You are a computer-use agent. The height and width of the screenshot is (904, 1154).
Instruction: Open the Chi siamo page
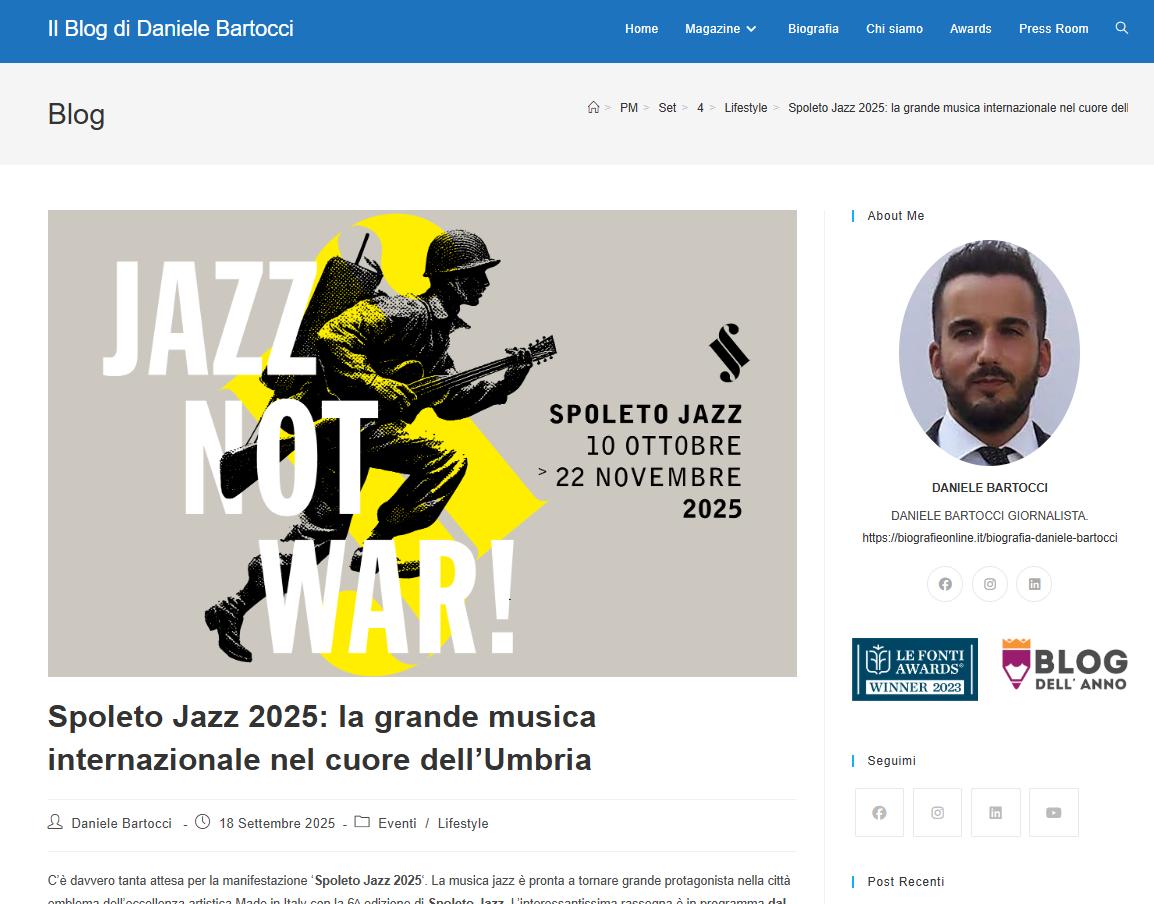(894, 29)
